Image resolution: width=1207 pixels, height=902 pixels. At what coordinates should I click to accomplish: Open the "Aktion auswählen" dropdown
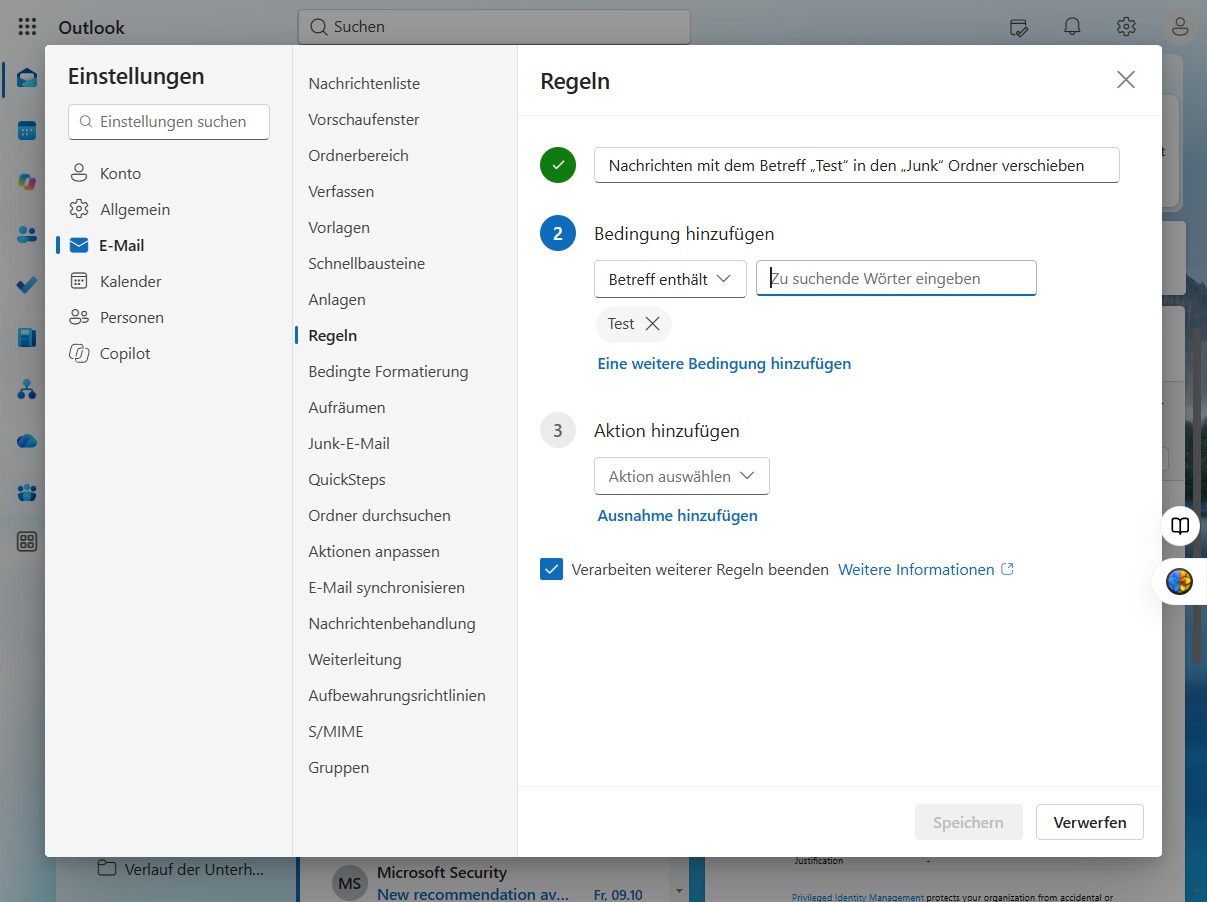(x=681, y=476)
